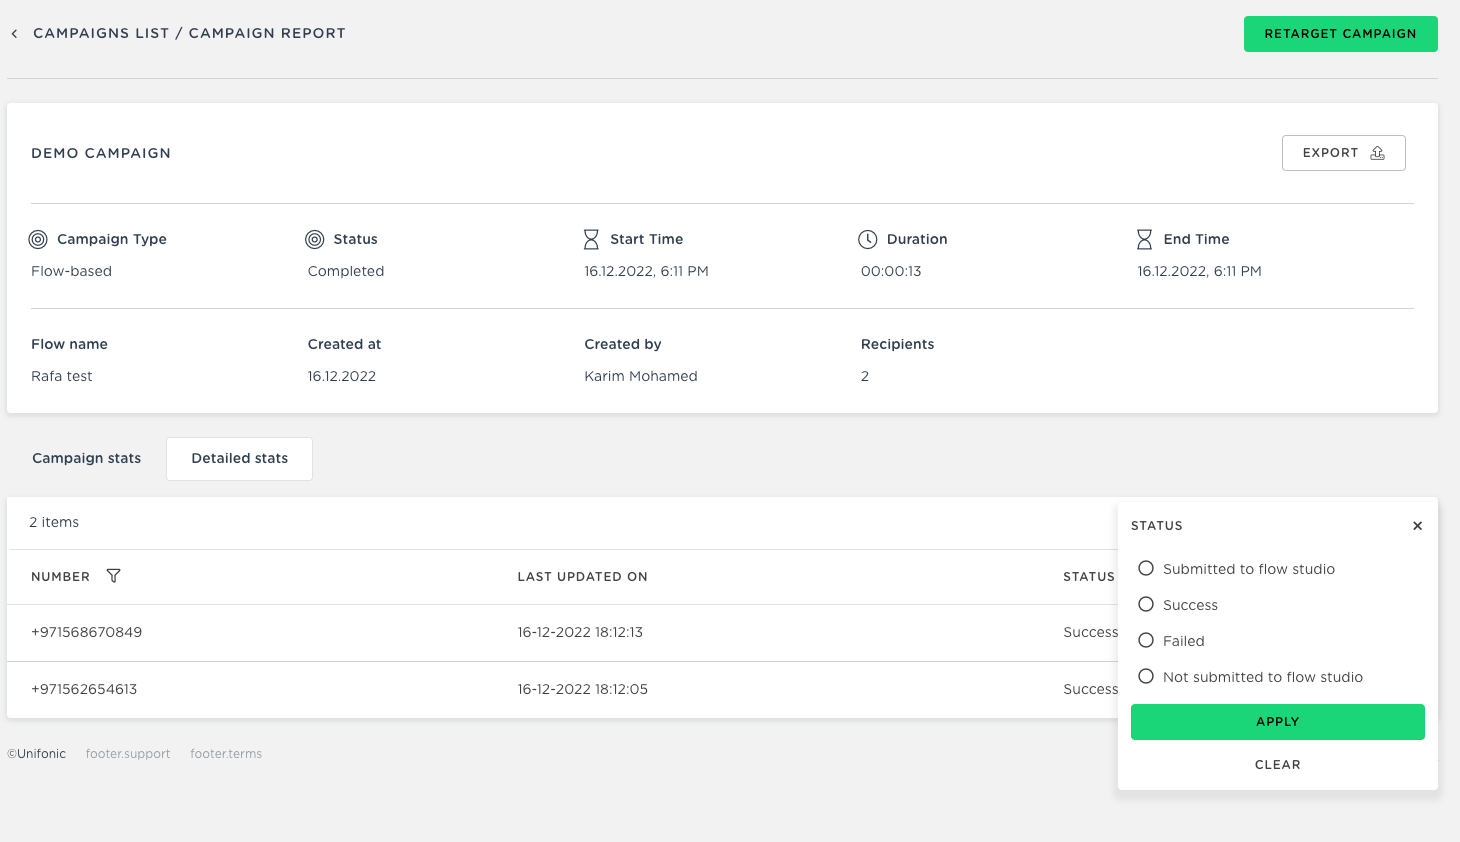Click the Retarget Campaign button
This screenshot has height=842, width=1460.
[1340, 34]
